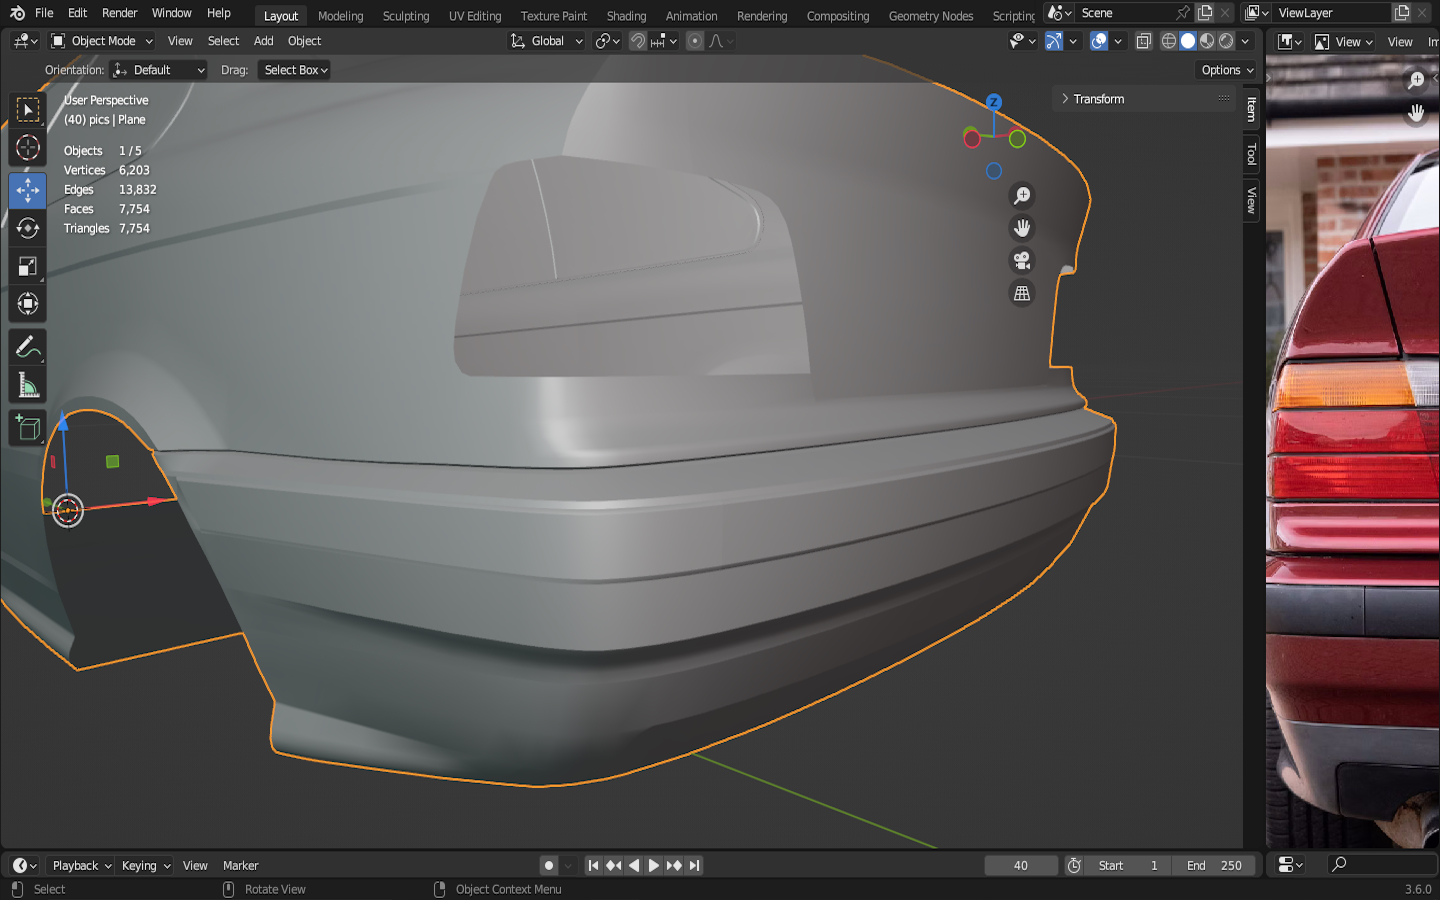Click the current frame field showing 40
This screenshot has width=1440, height=900.
pyautogui.click(x=1020, y=866)
